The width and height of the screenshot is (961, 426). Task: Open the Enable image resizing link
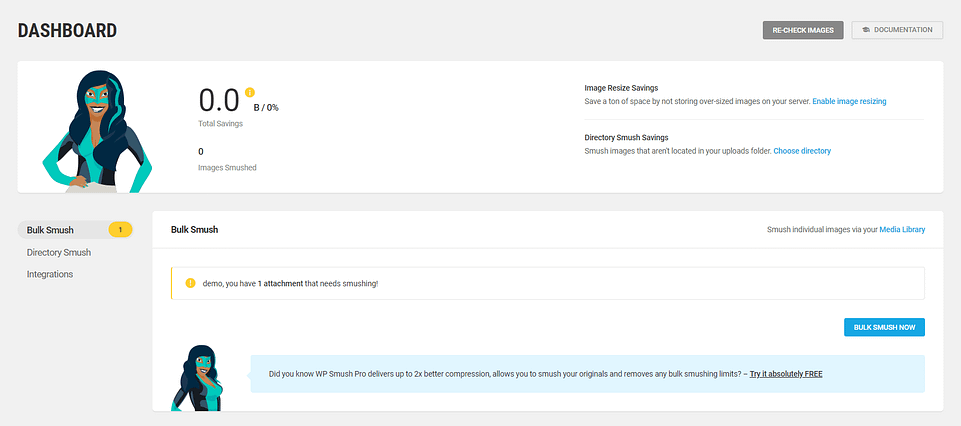point(849,101)
